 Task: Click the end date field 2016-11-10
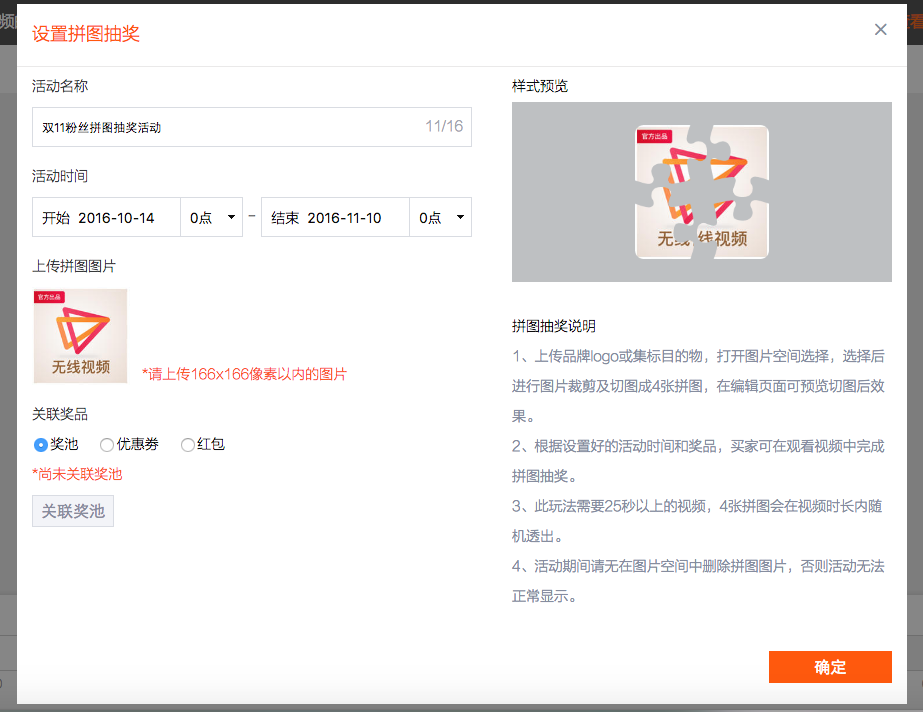[335, 217]
